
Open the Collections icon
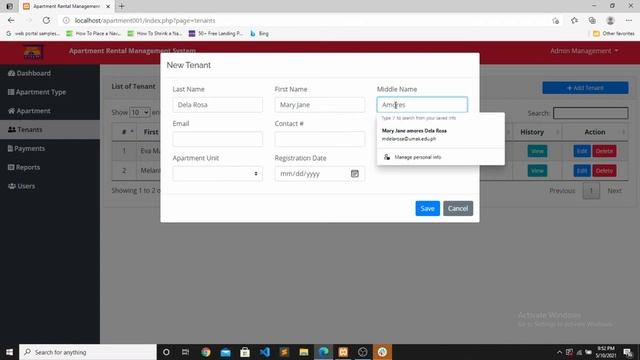click(592, 20)
